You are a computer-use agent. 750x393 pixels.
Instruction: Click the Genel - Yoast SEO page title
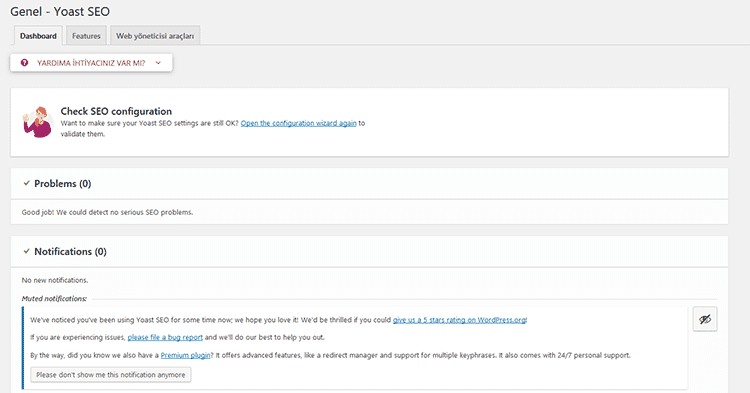(x=60, y=11)
